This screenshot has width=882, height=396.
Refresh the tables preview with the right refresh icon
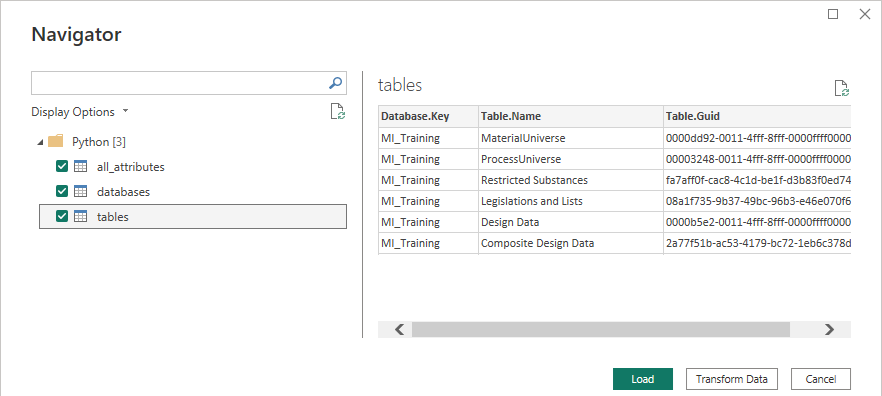point(842,88)
